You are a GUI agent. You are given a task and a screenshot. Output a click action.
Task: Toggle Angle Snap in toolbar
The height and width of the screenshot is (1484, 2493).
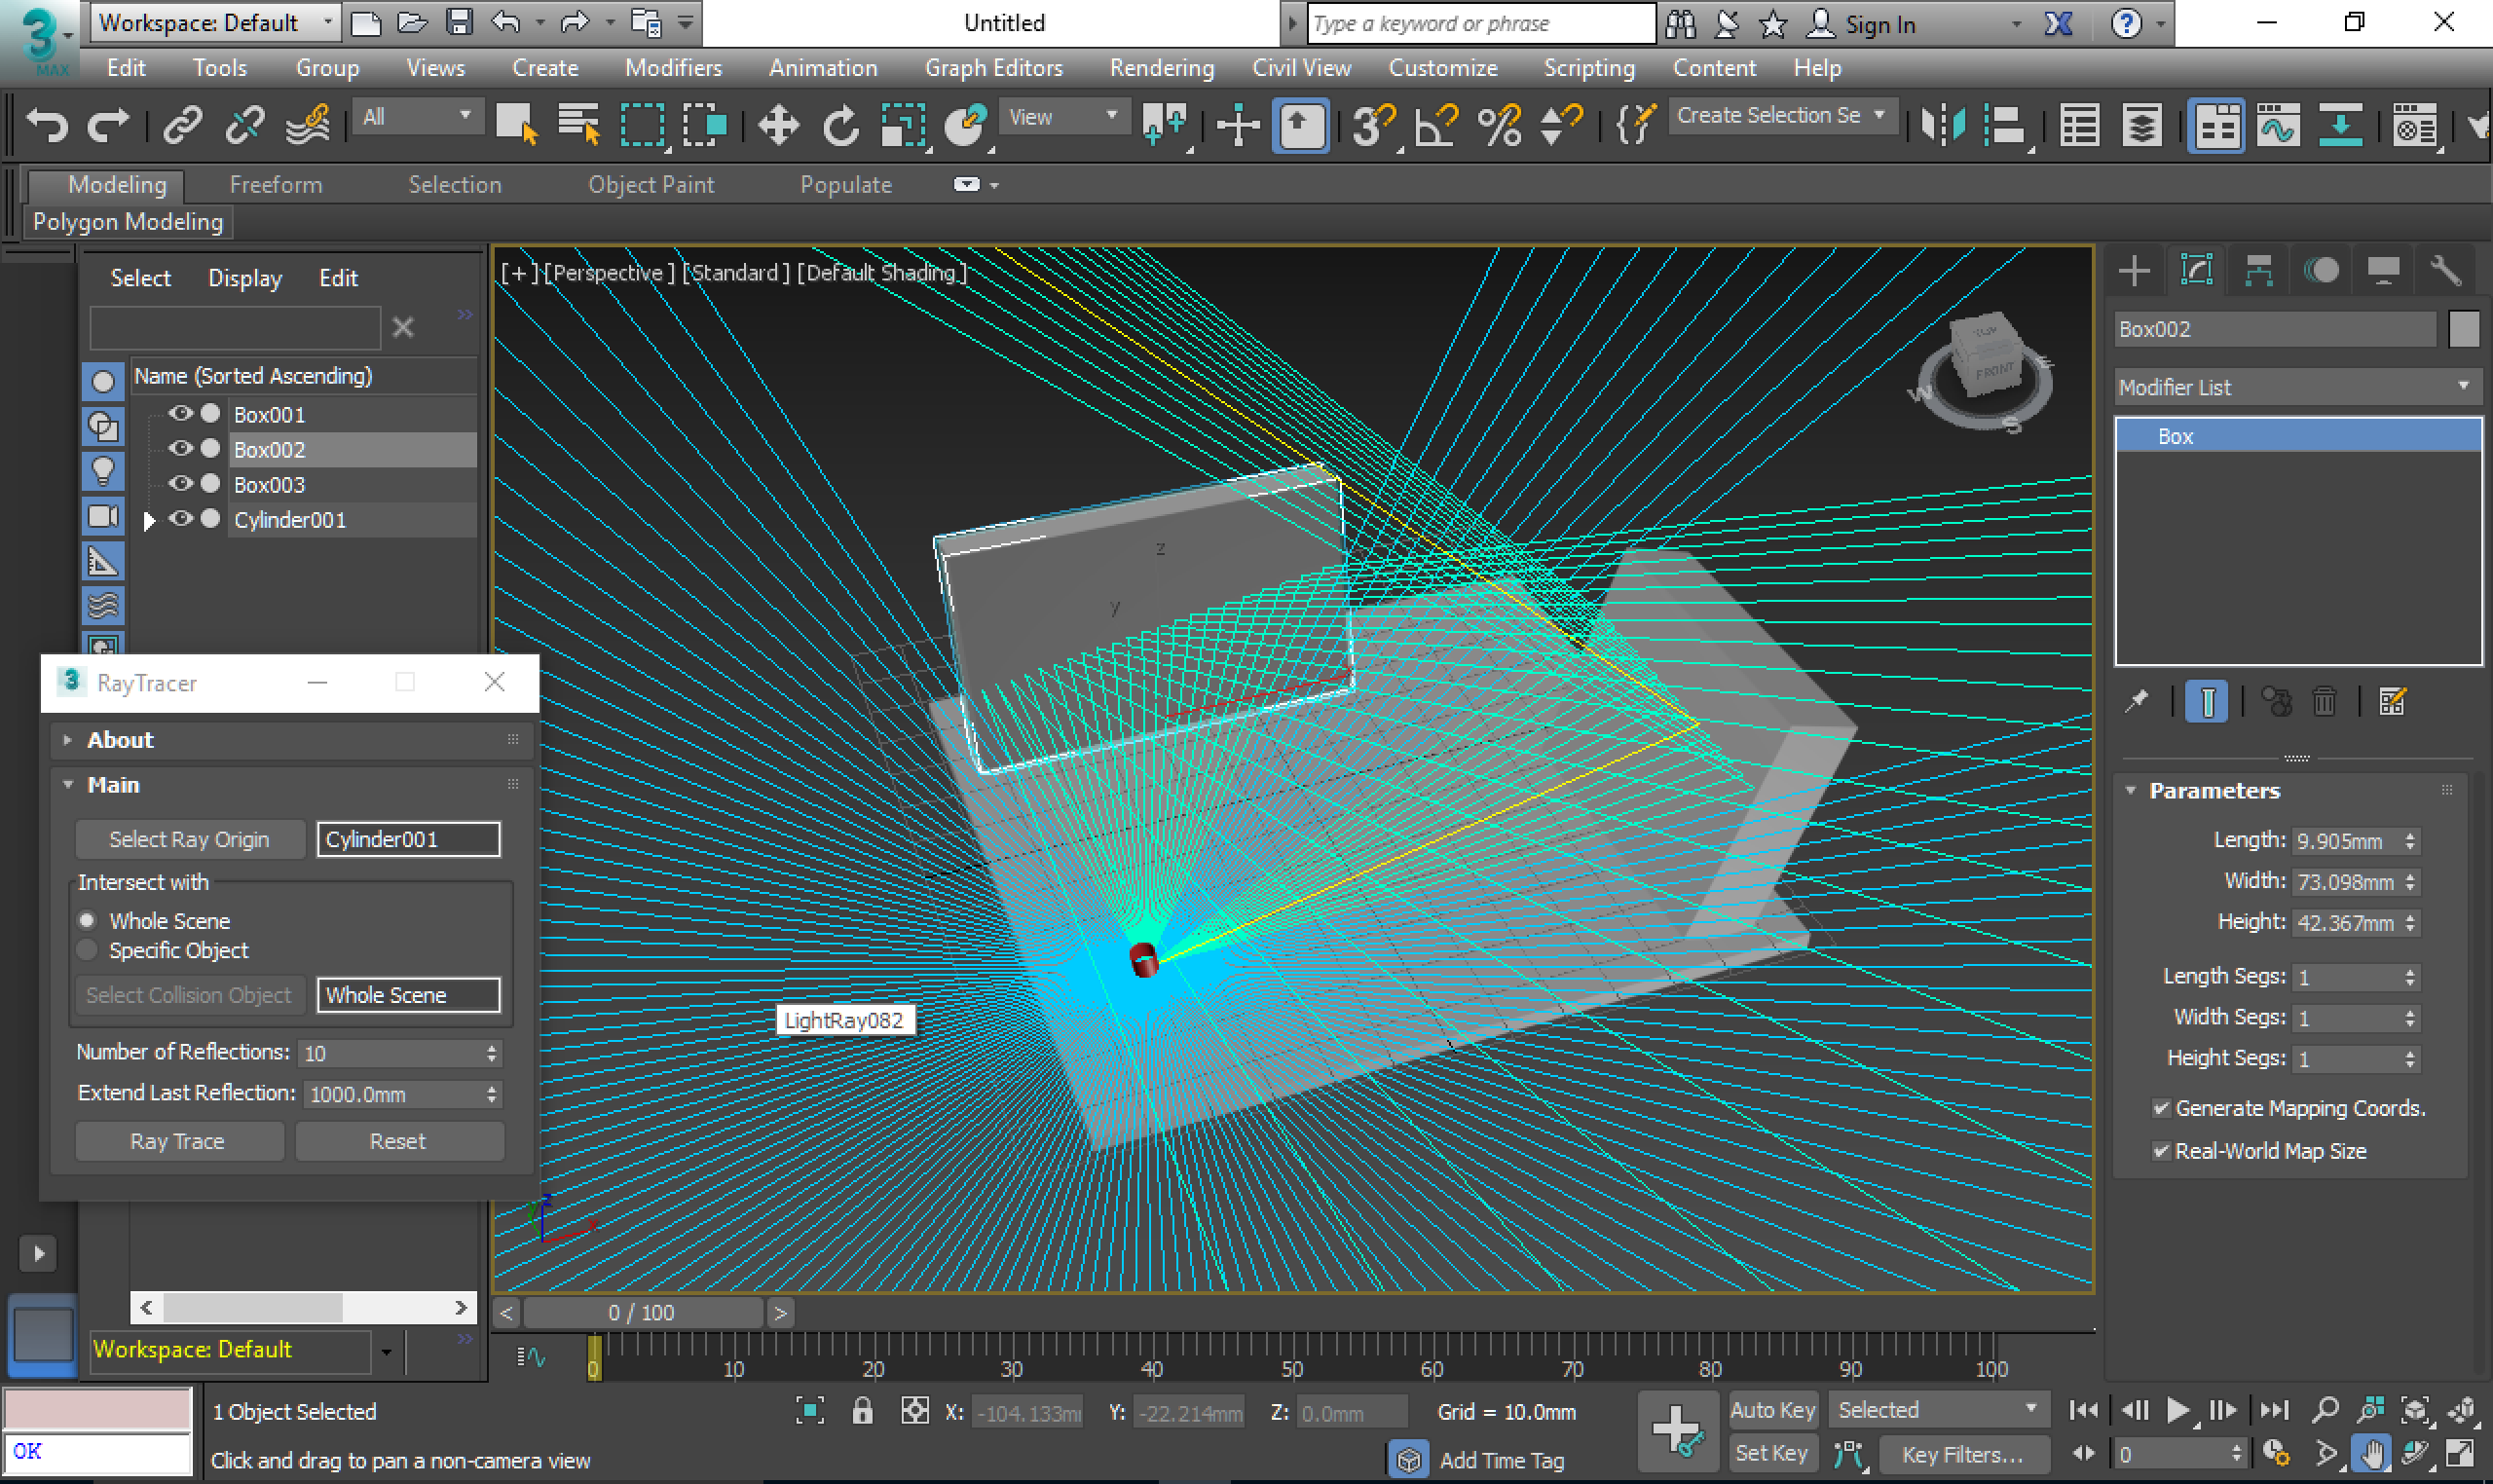click(x=1436, y=126)
